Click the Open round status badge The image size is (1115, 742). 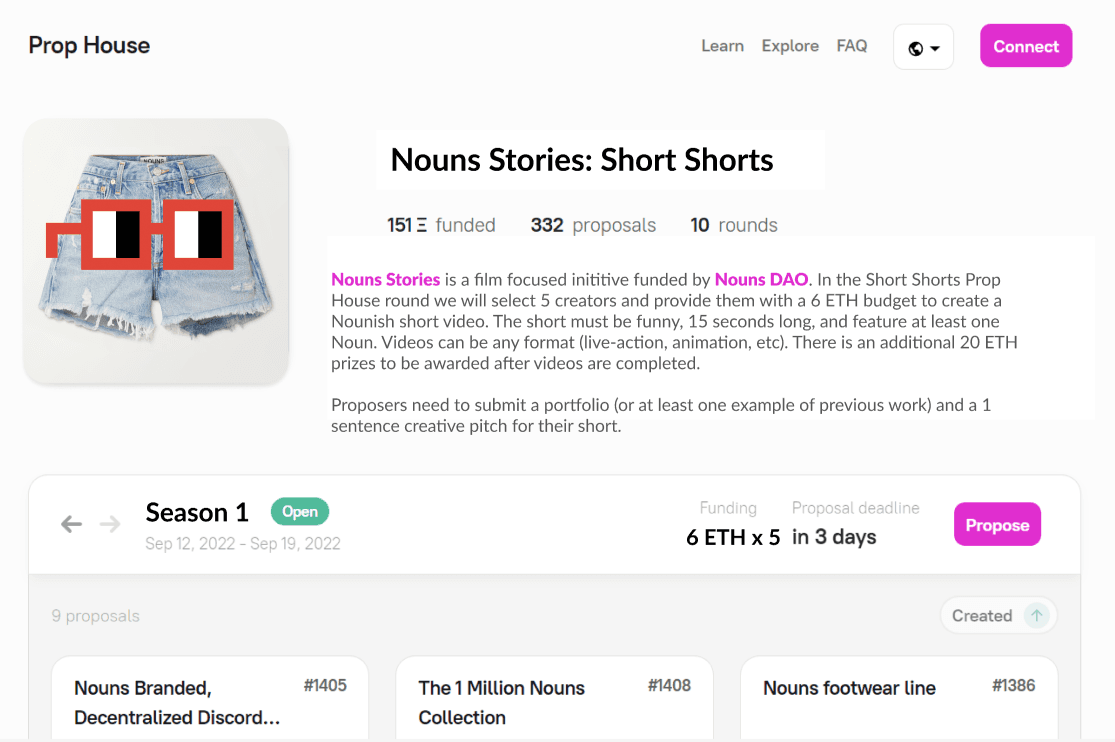299,512
